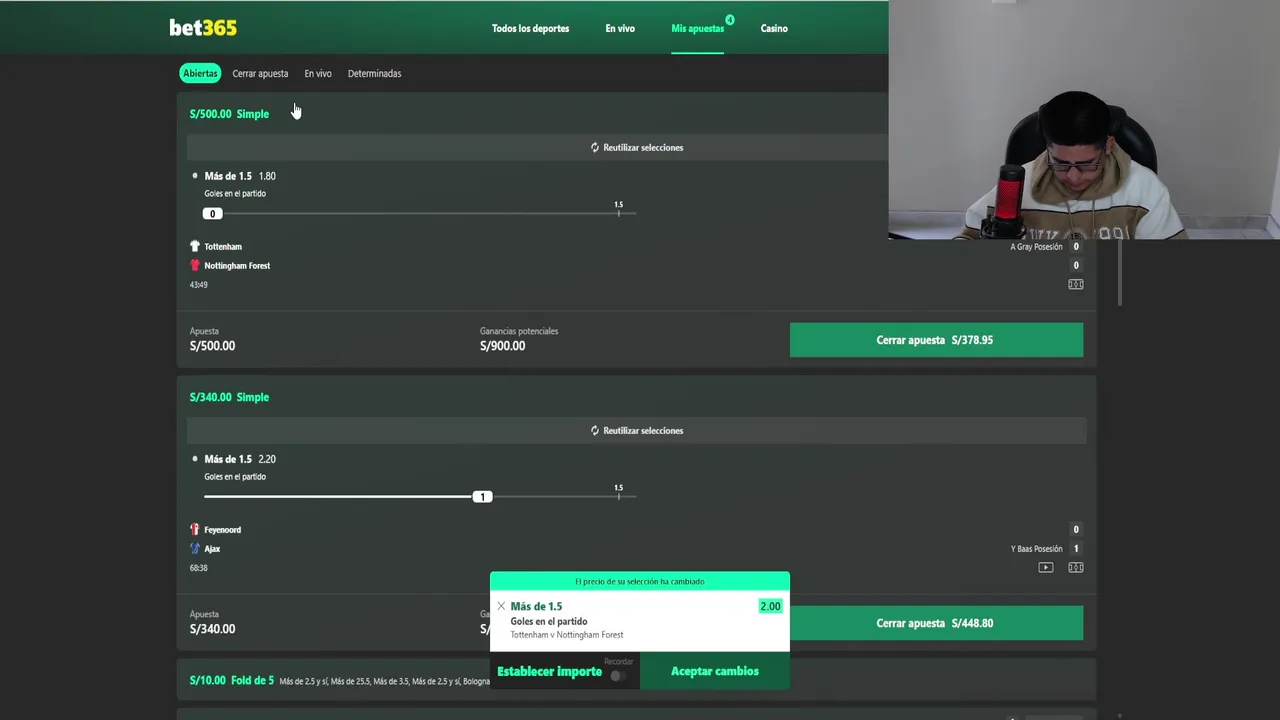Switch to the En vivo bets filter
The image size is (1280, 720).
(x=318, y=73)
